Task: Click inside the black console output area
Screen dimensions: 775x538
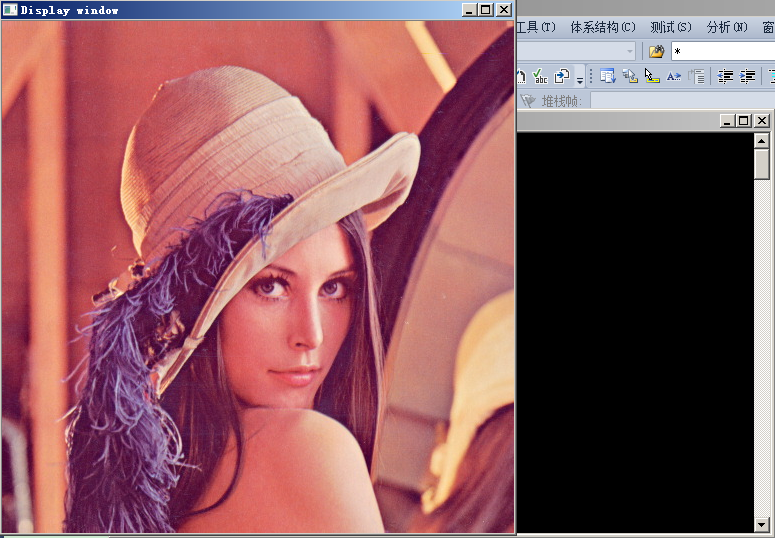Action: [x=636, y=332]
